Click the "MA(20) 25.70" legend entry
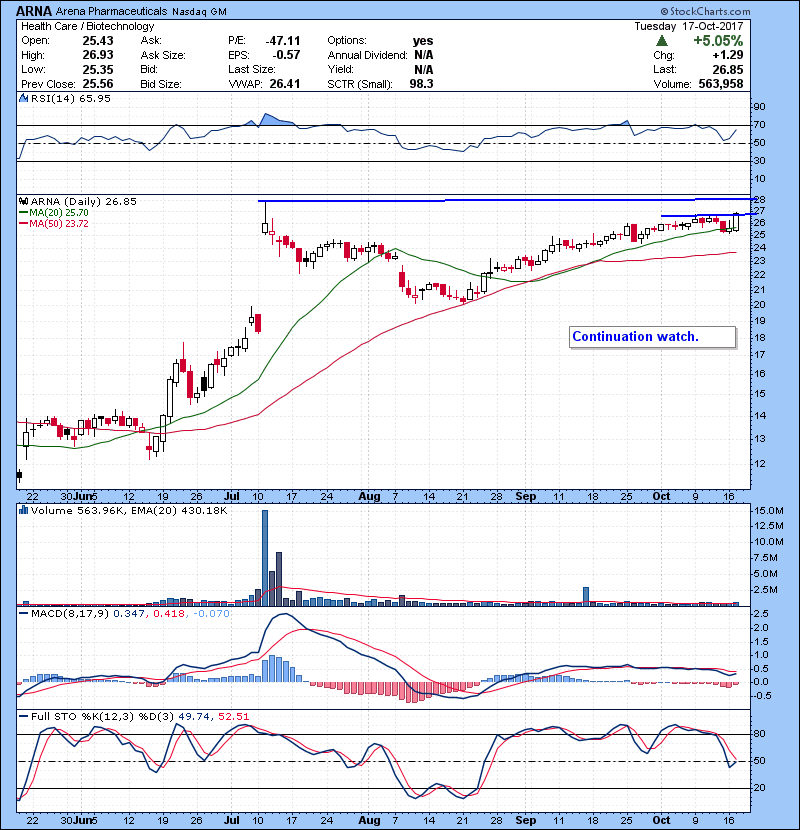 point(59,213)
